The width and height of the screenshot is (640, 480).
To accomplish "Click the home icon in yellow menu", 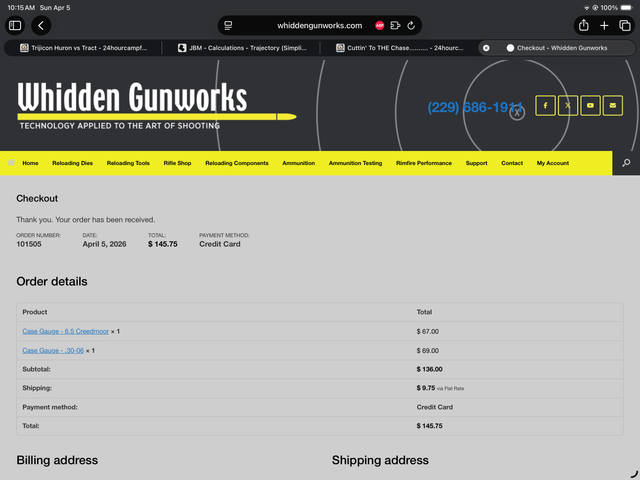I will [x=11, y=162].
